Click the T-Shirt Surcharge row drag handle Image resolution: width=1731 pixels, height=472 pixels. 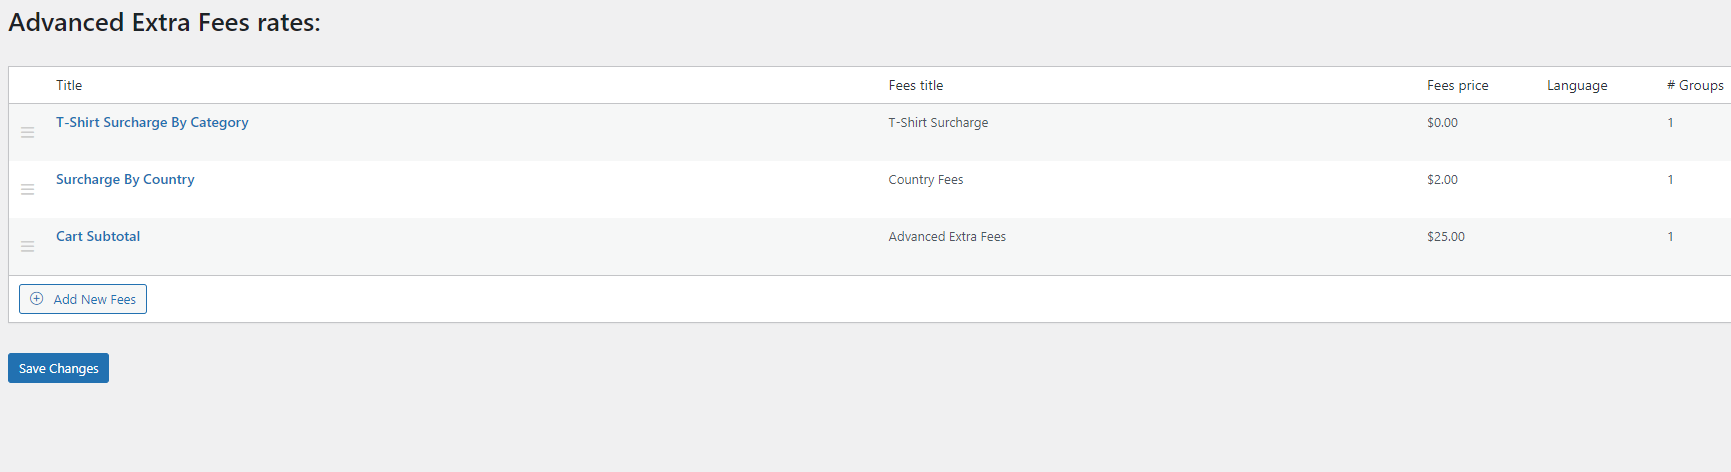tap(28, 132)
